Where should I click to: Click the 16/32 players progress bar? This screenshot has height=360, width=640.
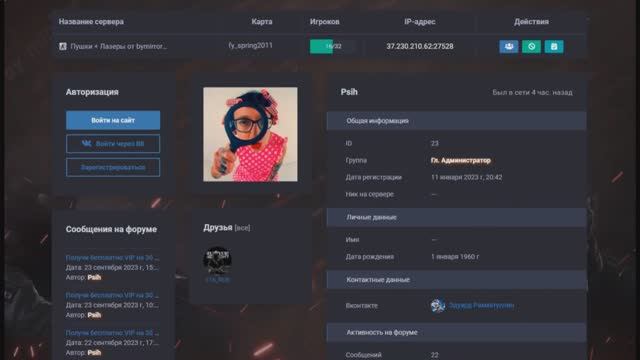pyautogui.click(x=332, y=46)
